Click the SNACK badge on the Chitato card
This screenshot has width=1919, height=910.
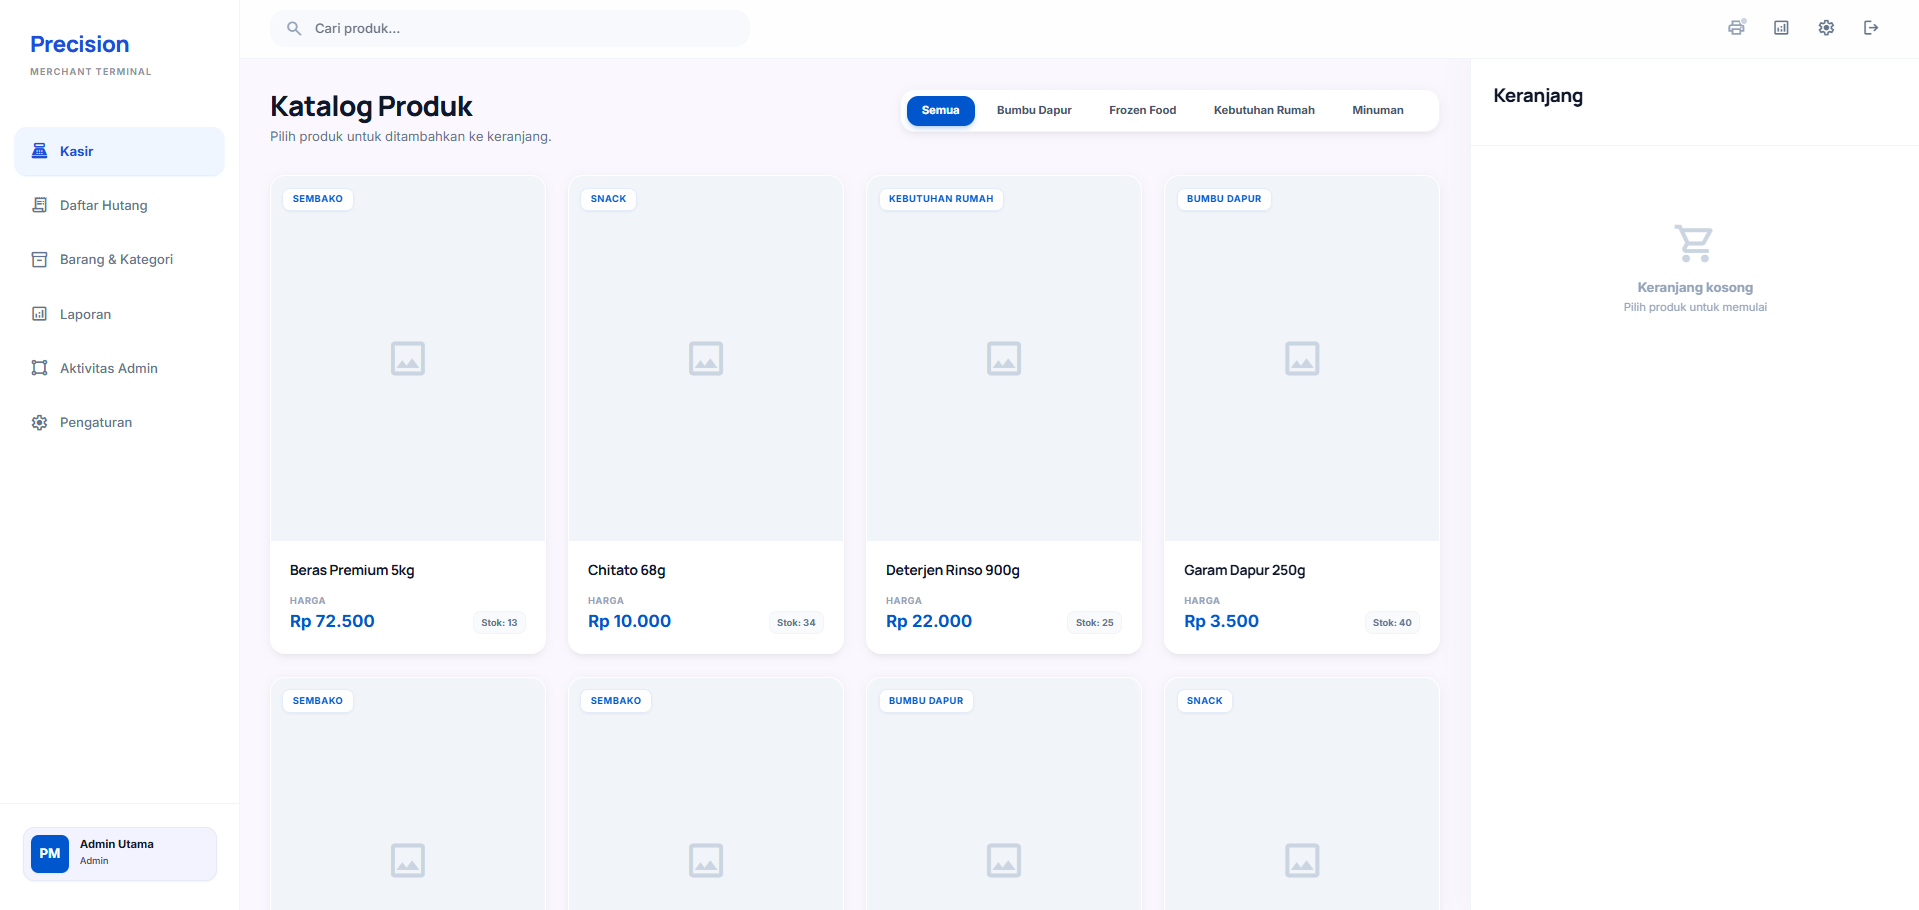point(608,199)
